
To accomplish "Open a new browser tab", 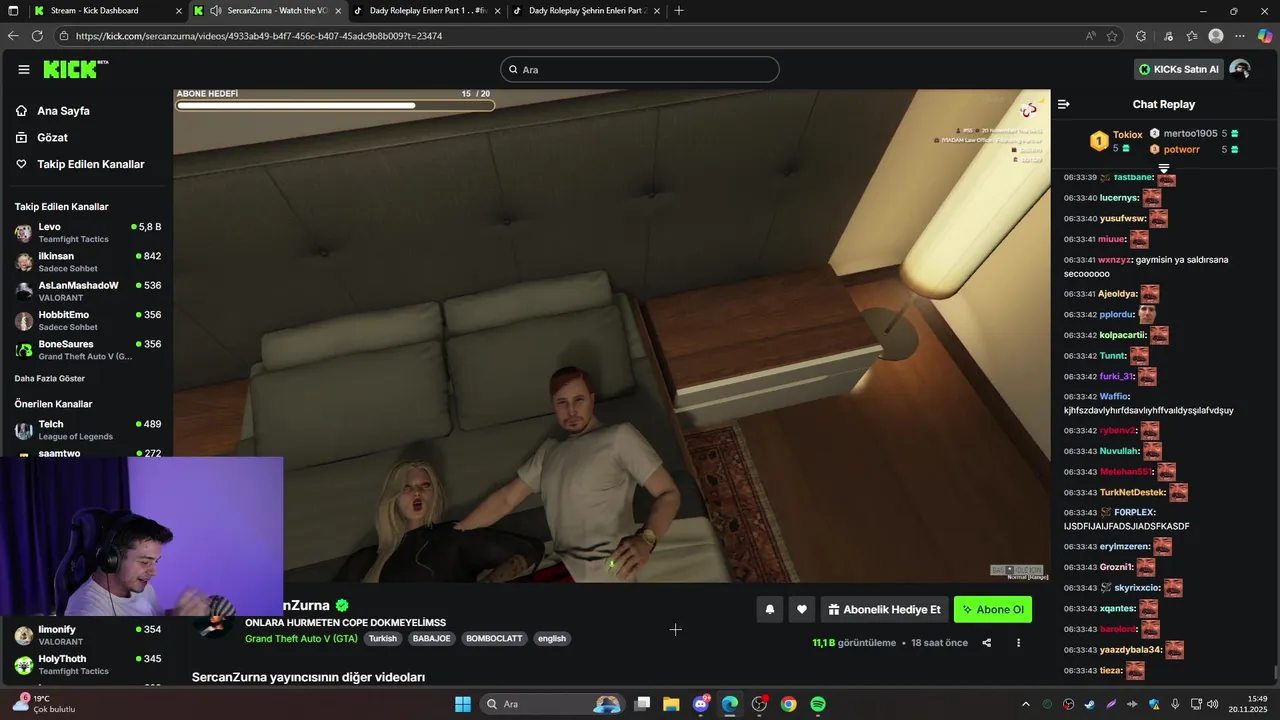I will [x=679, y=11].
